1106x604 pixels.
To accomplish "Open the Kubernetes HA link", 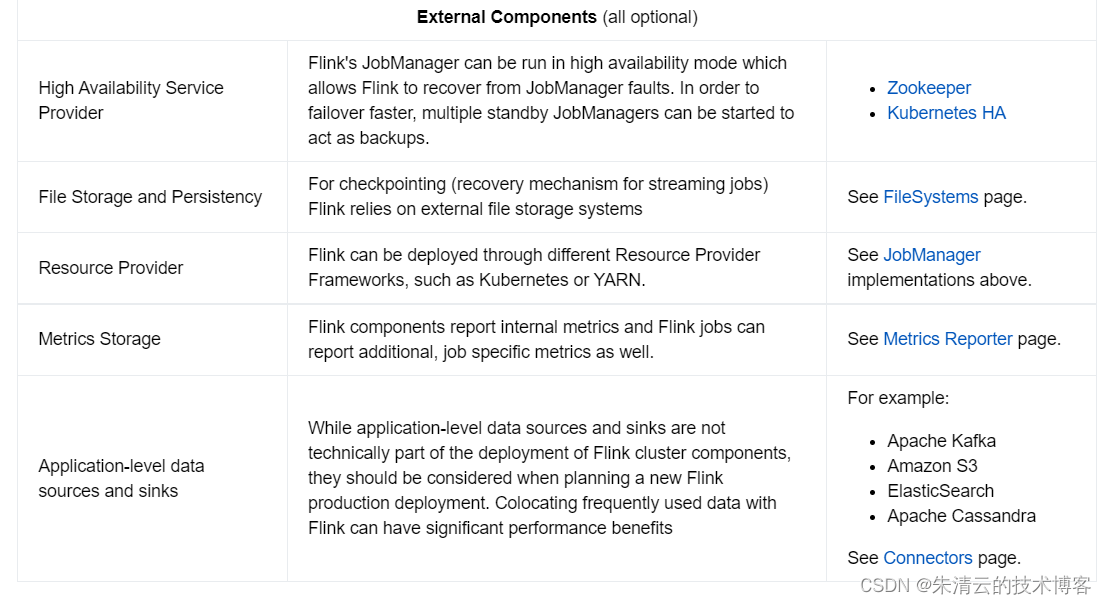I will pyautogui.click(x=946, y=113).
